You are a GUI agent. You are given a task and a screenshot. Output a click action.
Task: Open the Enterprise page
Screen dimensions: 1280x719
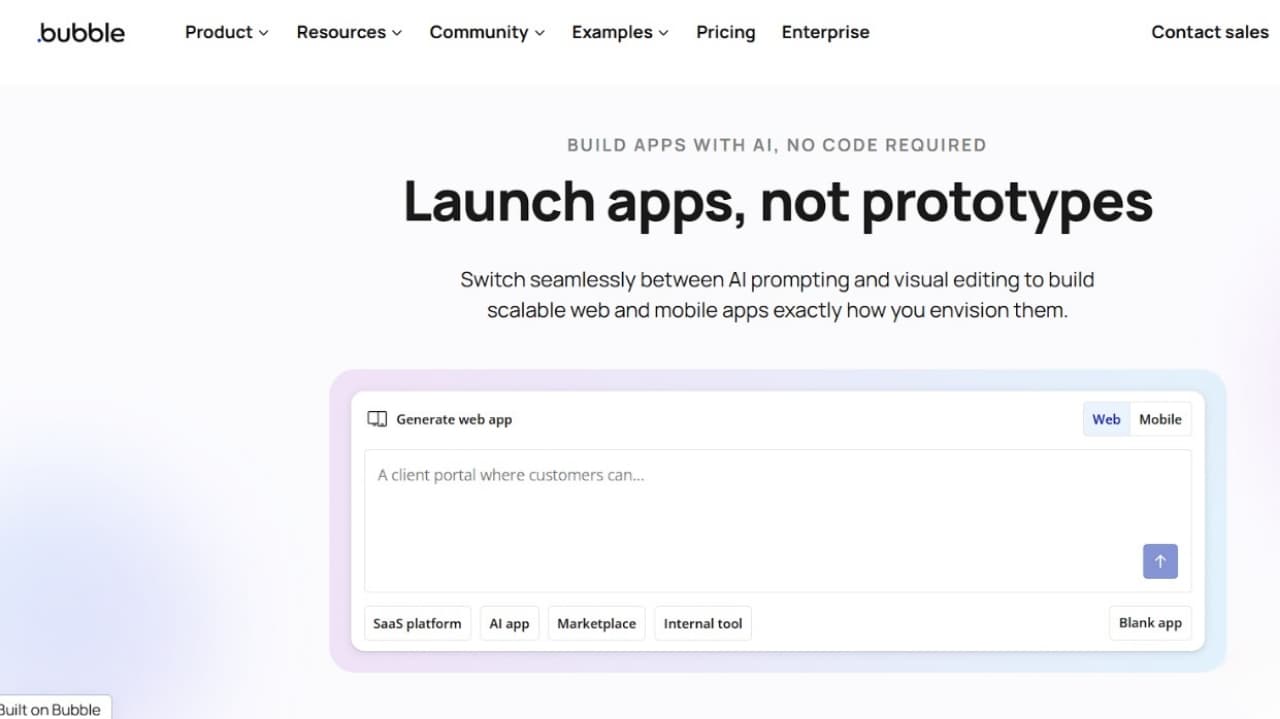tap(826, 32)
